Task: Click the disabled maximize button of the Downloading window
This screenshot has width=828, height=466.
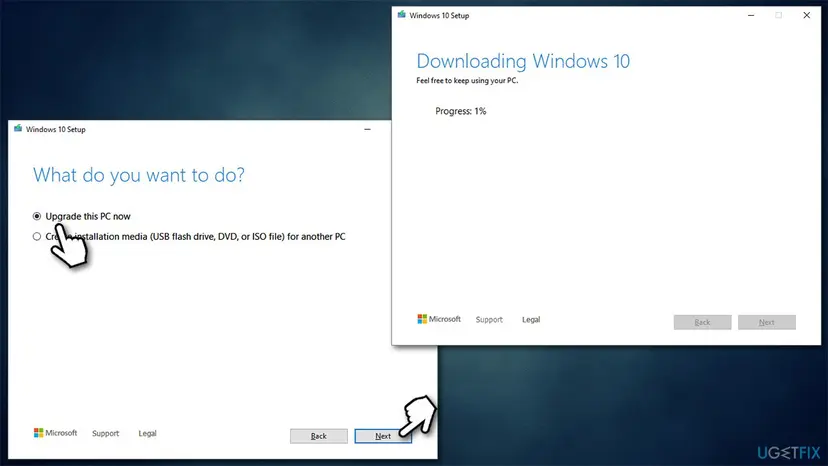Action: click(778, 15)
